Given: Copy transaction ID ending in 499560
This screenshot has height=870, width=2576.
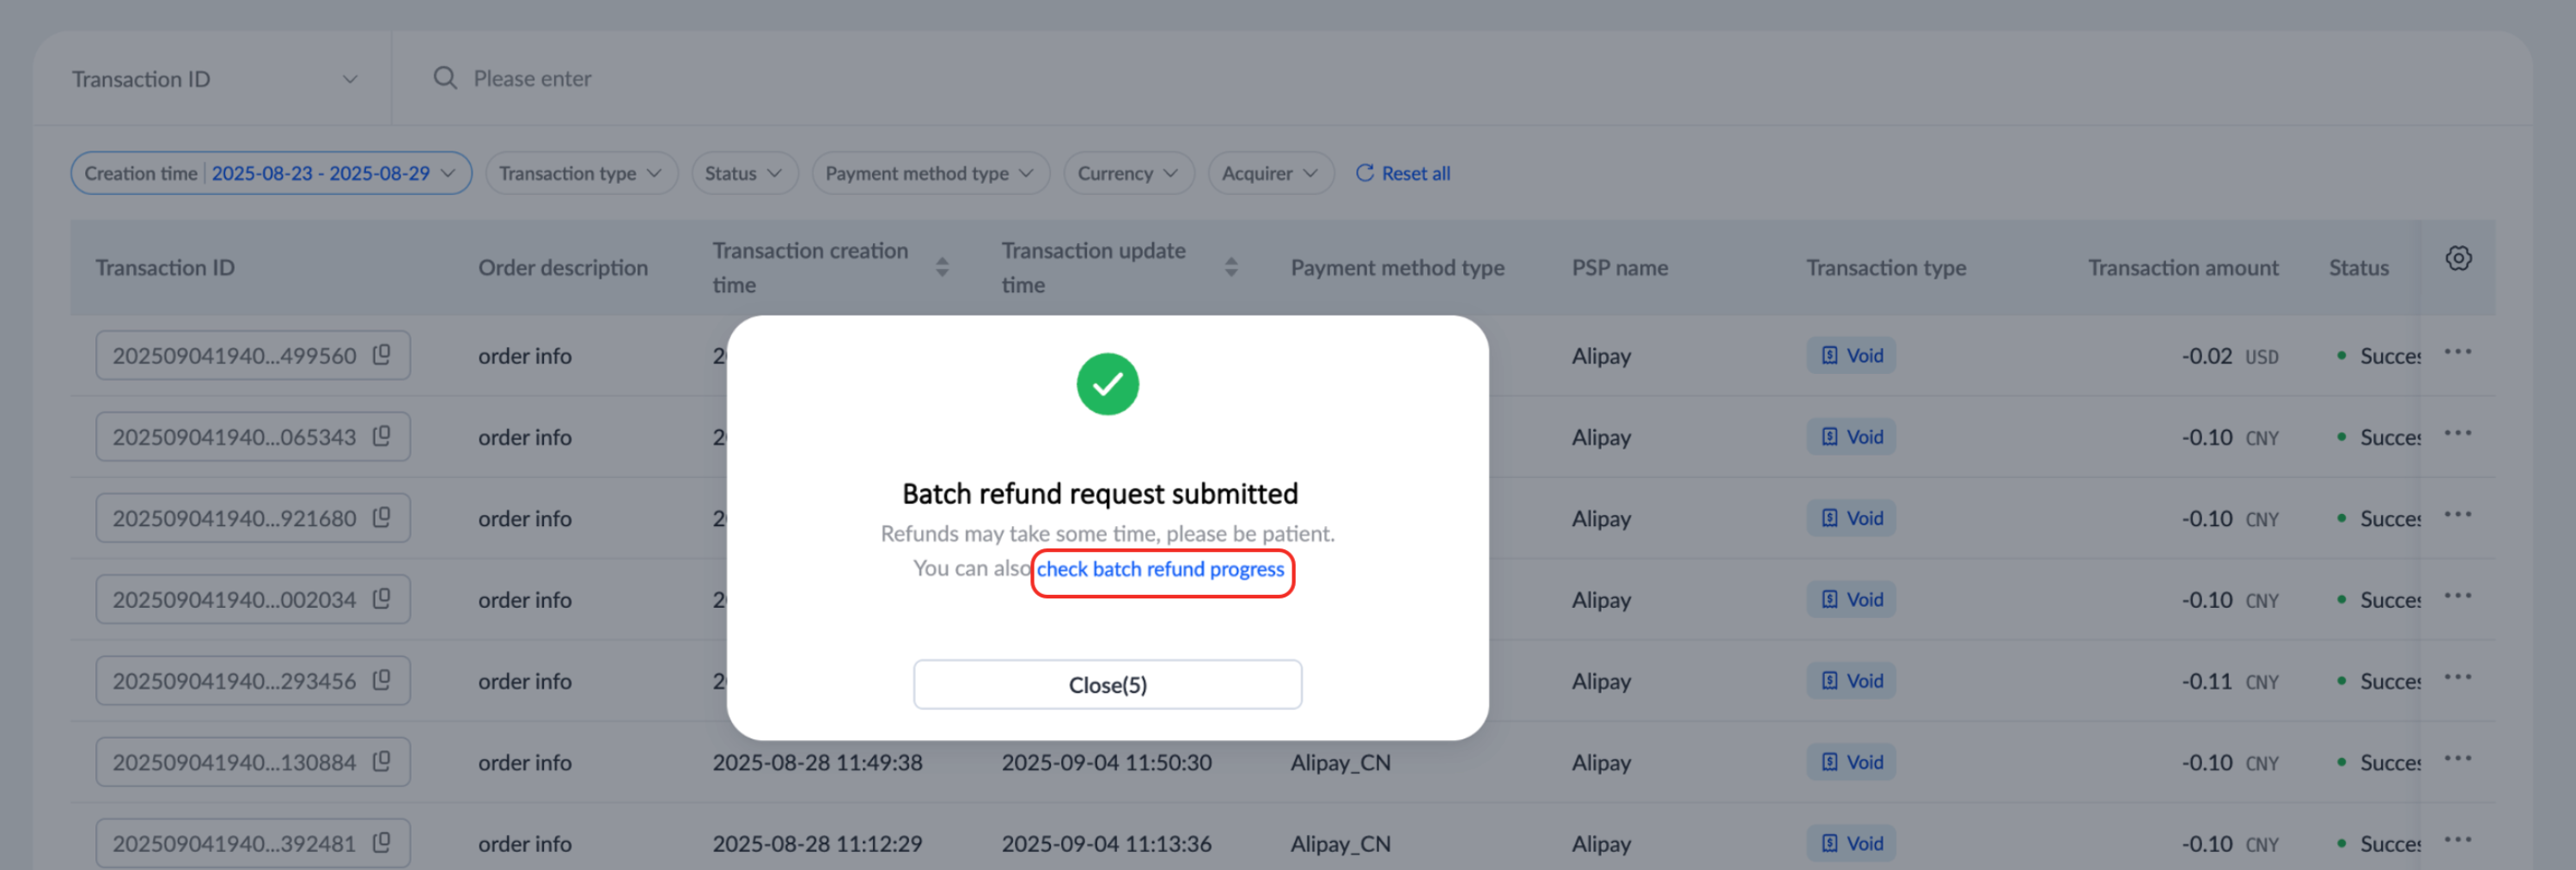Looking at the screenshot, I should coord(381,355).
